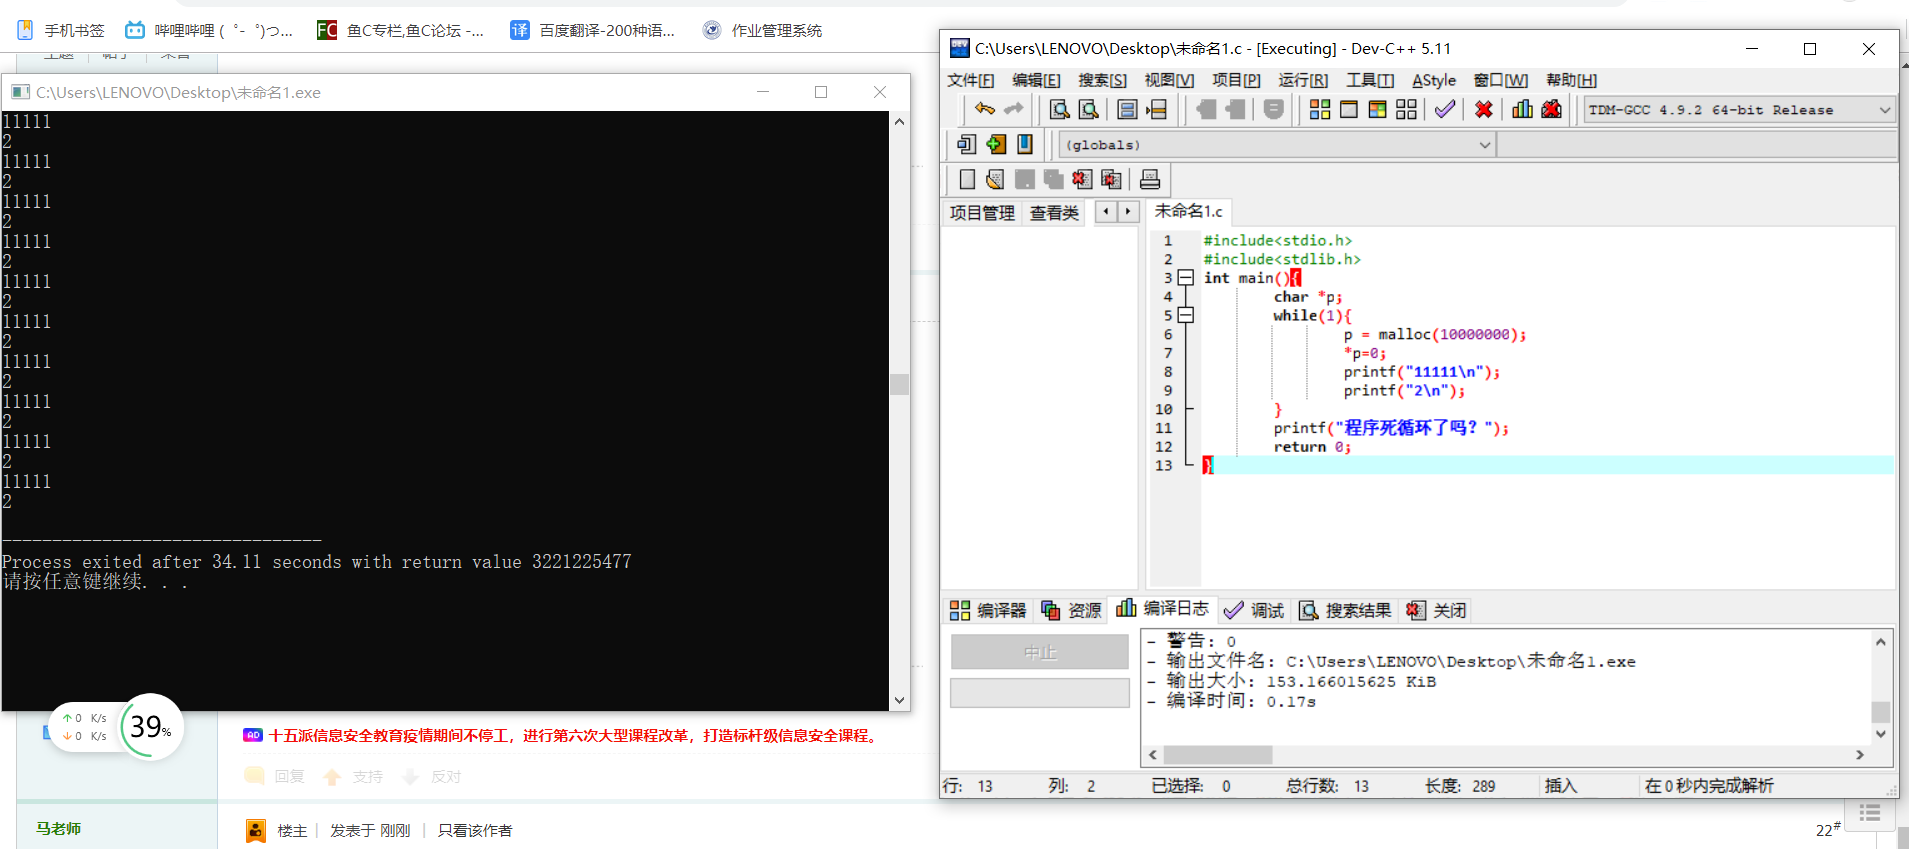The height and width of the screenshot is (849, 1909).
Task: Switch to the 资源 bottom tab
Action: pos(1071,610)
